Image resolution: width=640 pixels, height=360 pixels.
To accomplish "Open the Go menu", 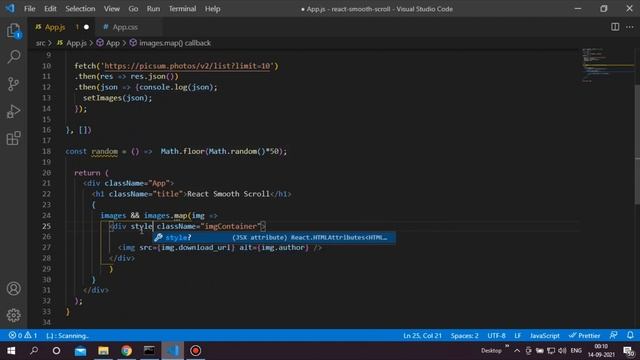I will pyautogui.click(x=133, y=9).
